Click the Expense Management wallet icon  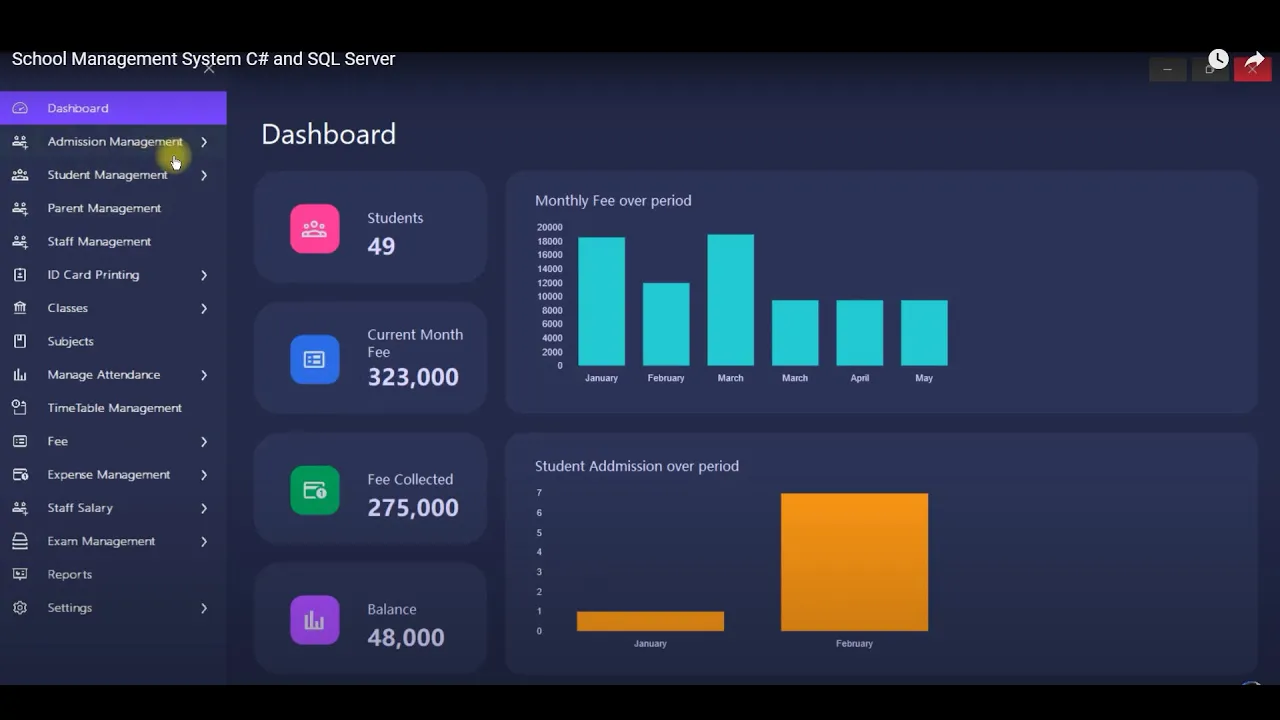coord(20,474)
